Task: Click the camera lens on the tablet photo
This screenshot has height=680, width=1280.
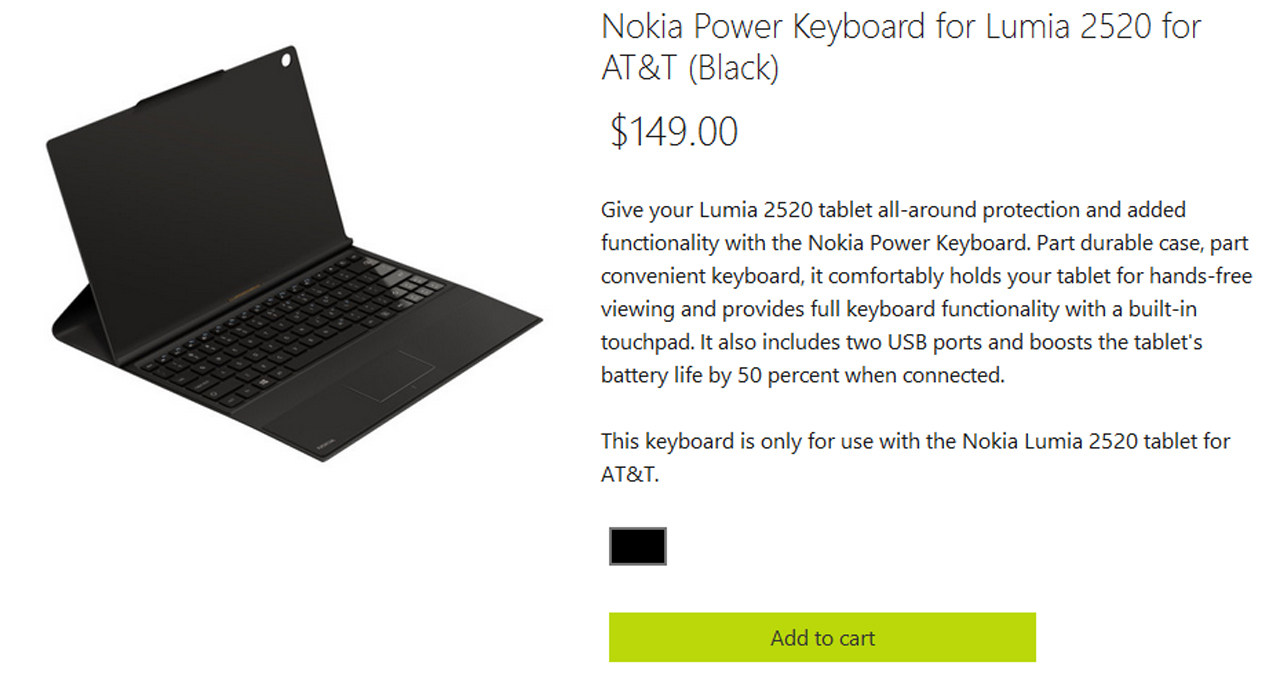Action: point(288,62)
